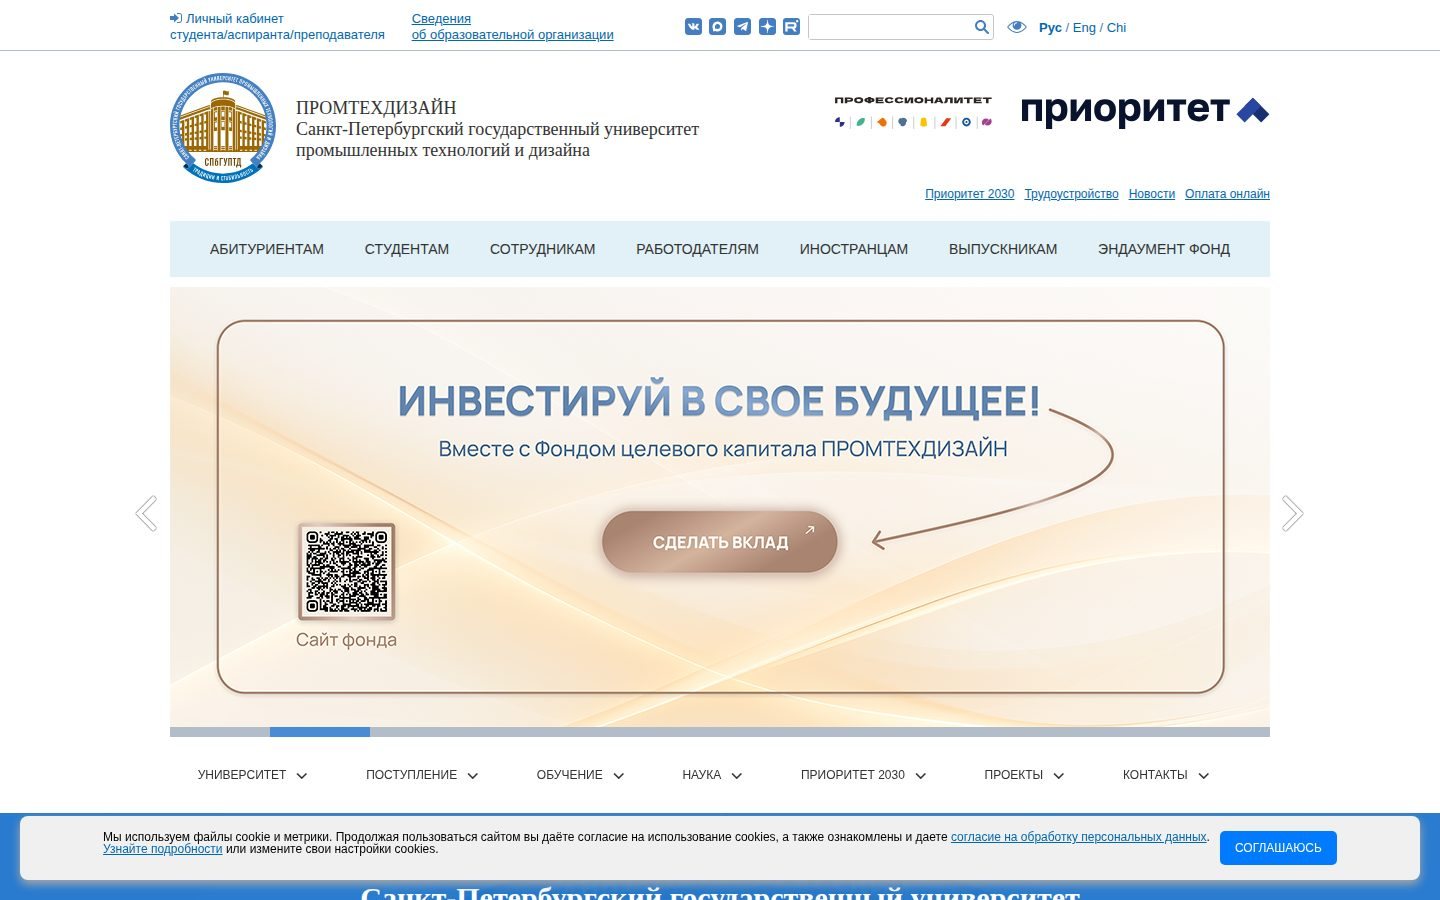Open the Telegram channel icon

coord(742,27)
